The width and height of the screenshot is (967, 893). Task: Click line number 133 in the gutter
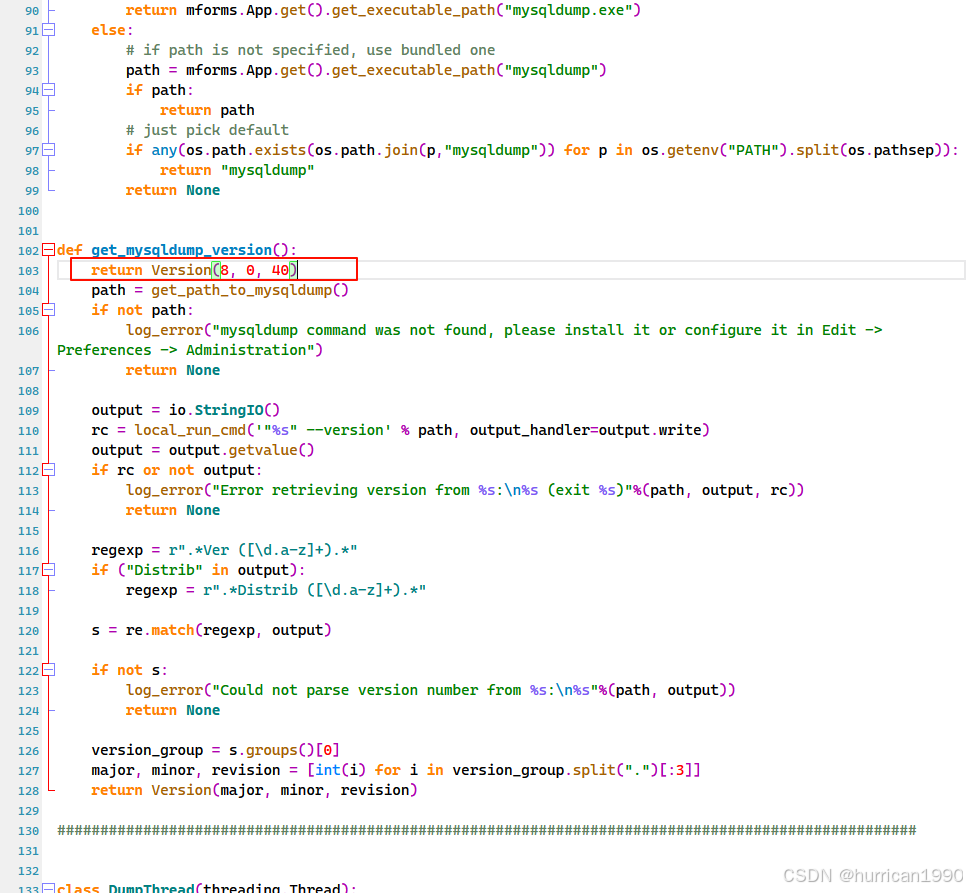point(28,888)
